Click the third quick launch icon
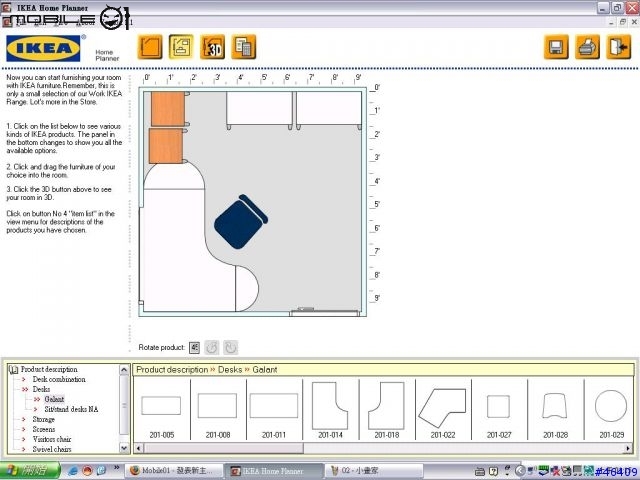The width and height of the screenshot is (640, 480). coord(101,471)
